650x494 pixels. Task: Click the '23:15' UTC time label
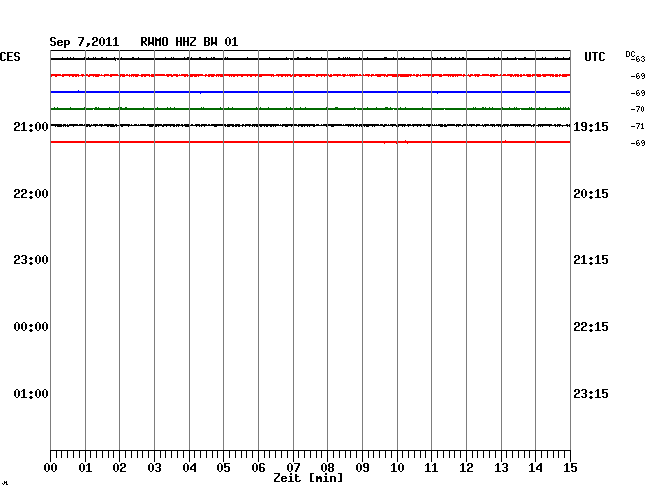point(591,393)
